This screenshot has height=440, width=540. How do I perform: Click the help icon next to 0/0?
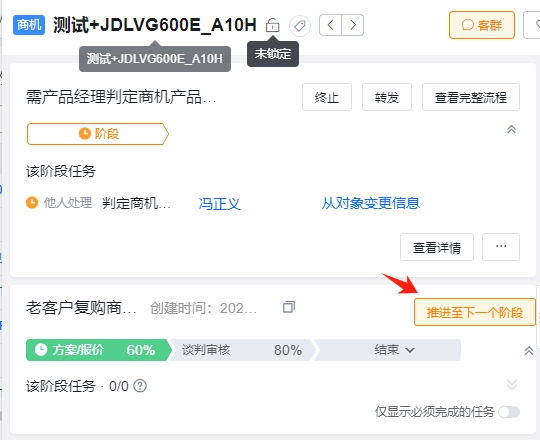pos(140,386)
